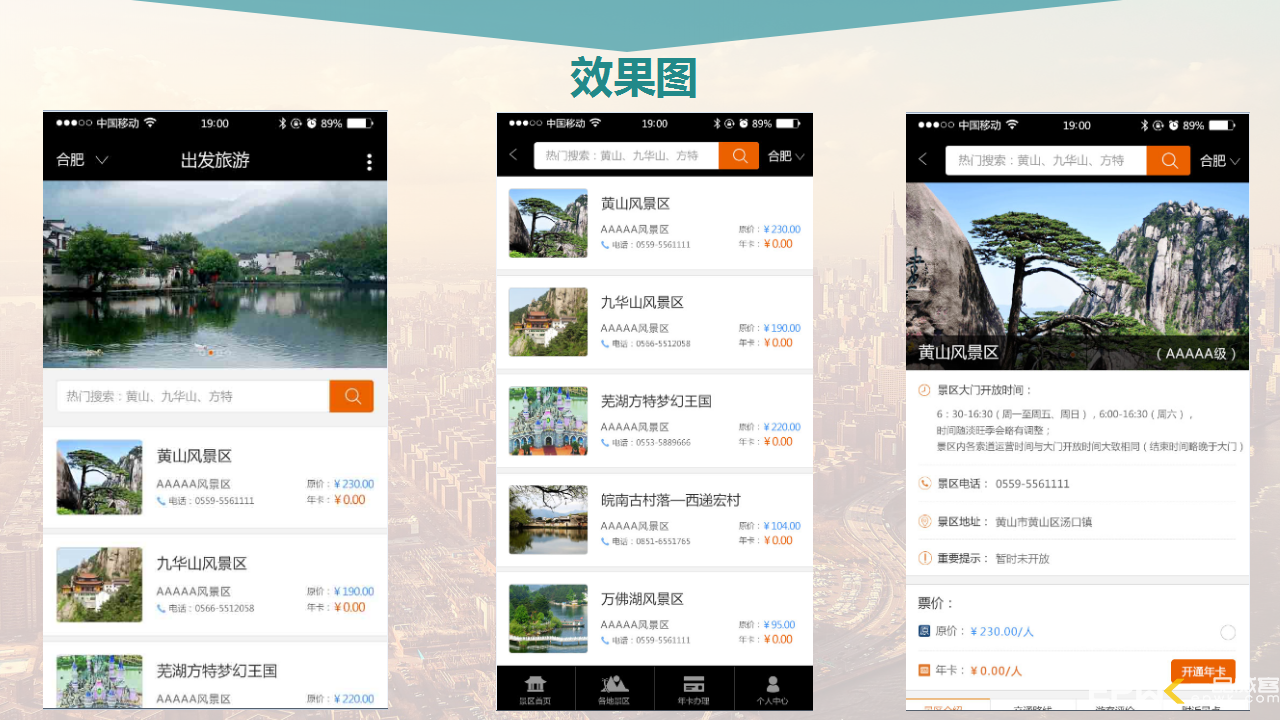Screen dimensions: 1280x720
Task: Click the blue 原 icon beside 原价
Action: coord(924,631)
